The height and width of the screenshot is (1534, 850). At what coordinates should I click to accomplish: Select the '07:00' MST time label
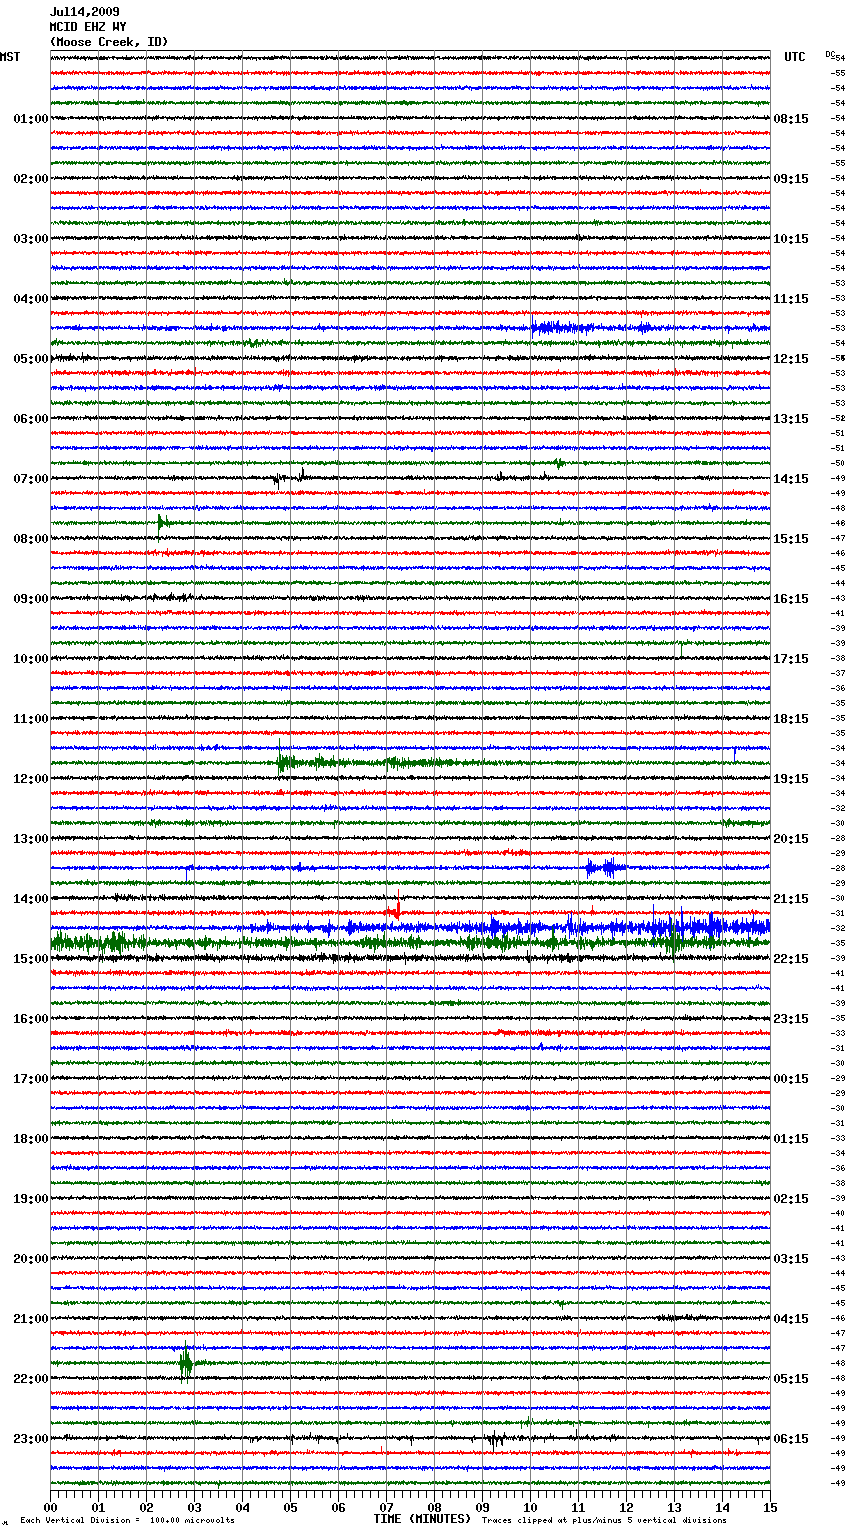(31, 479)
